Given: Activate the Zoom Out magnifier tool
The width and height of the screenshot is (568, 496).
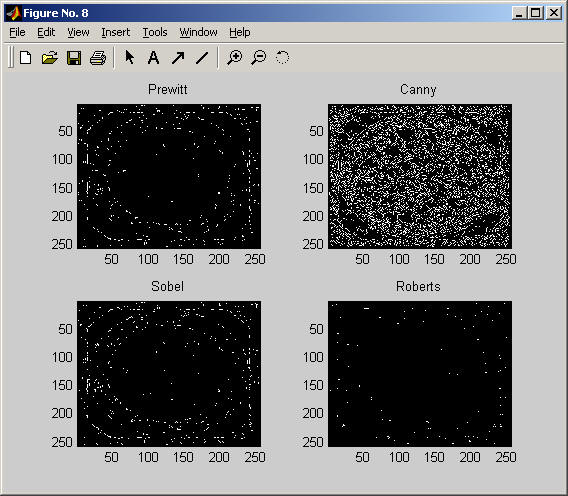Looking at the screenshot, I should coord(259,58).
